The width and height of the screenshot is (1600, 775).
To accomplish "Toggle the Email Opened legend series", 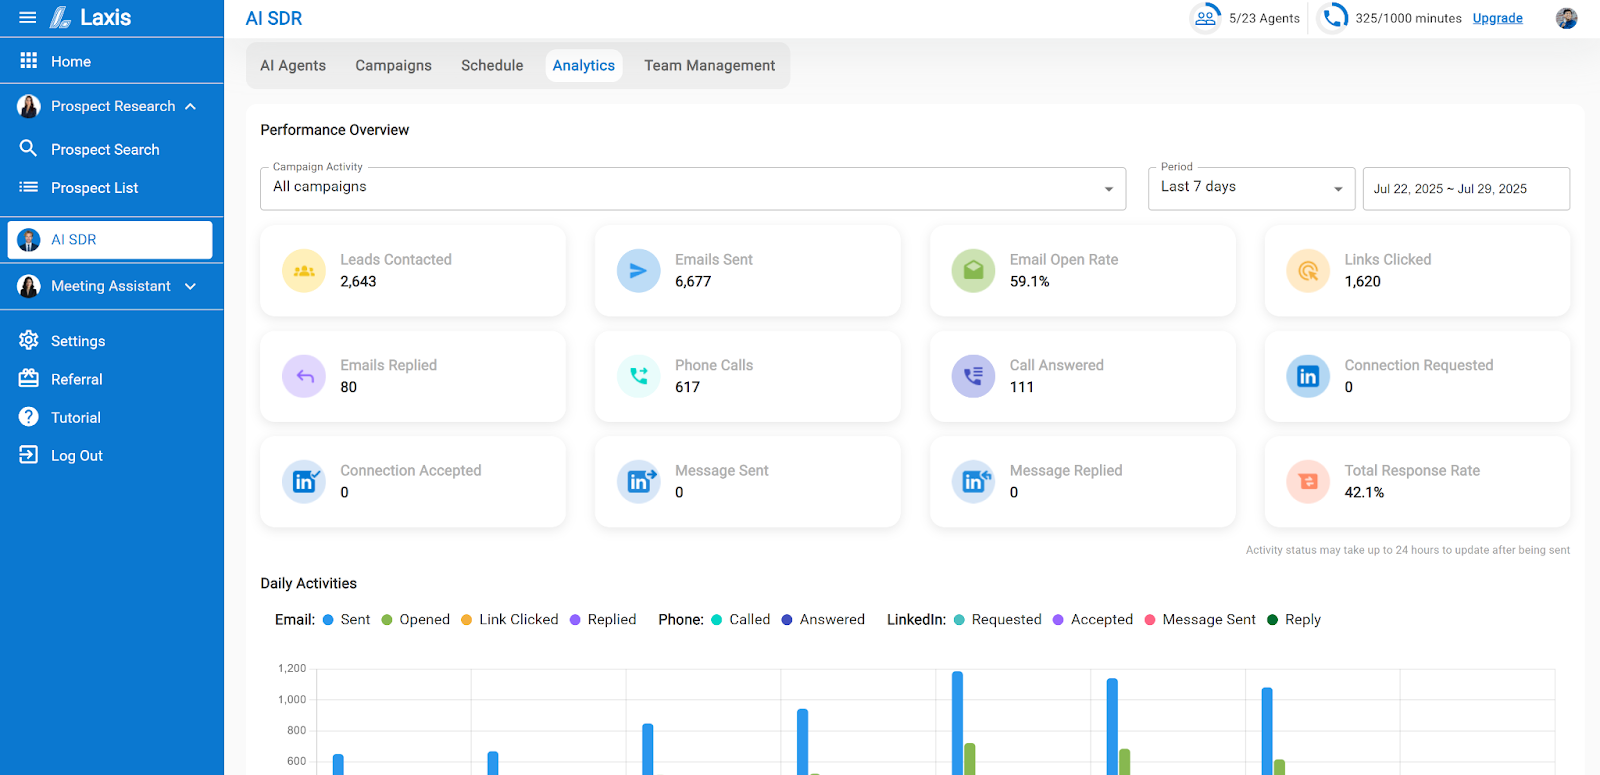I will pos(416,620).
